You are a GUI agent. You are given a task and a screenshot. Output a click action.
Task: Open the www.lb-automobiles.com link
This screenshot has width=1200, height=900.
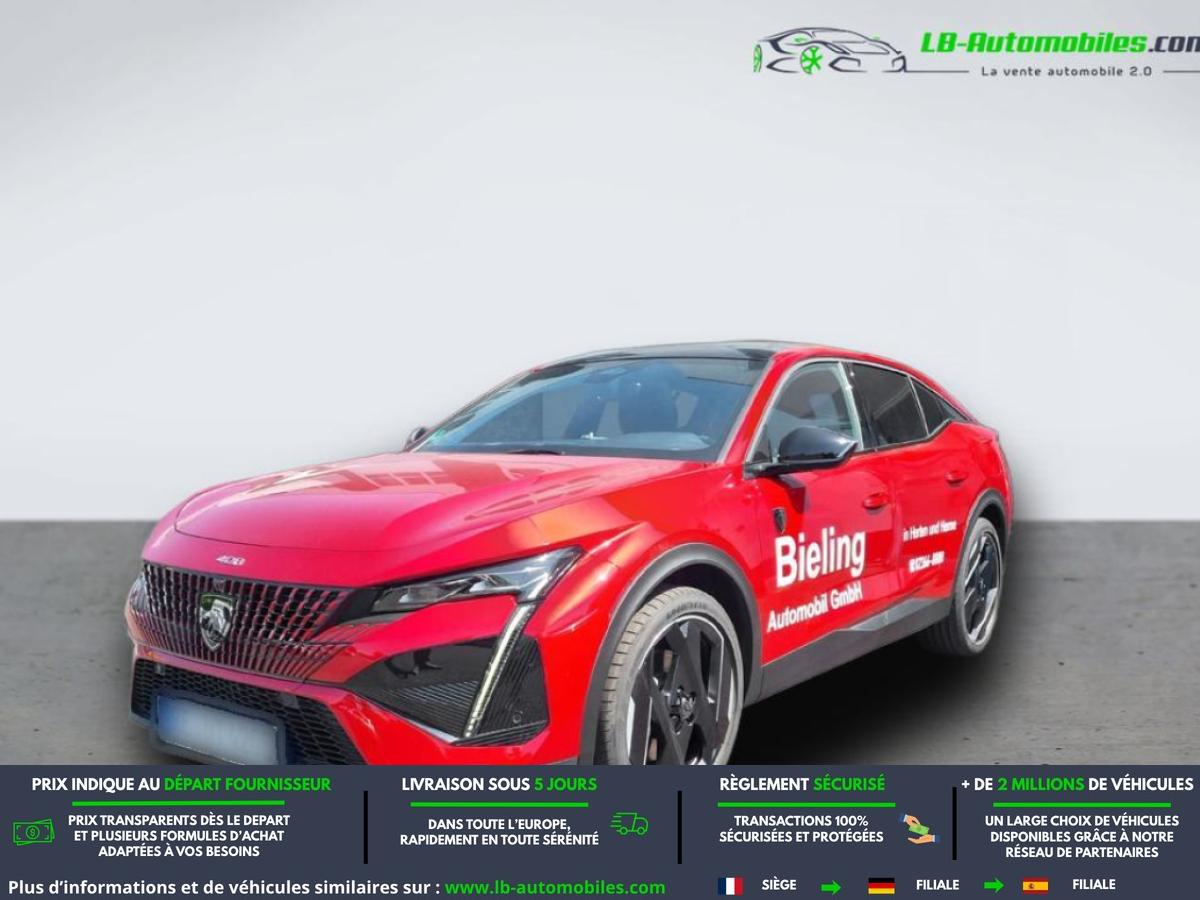coord(555,887)
